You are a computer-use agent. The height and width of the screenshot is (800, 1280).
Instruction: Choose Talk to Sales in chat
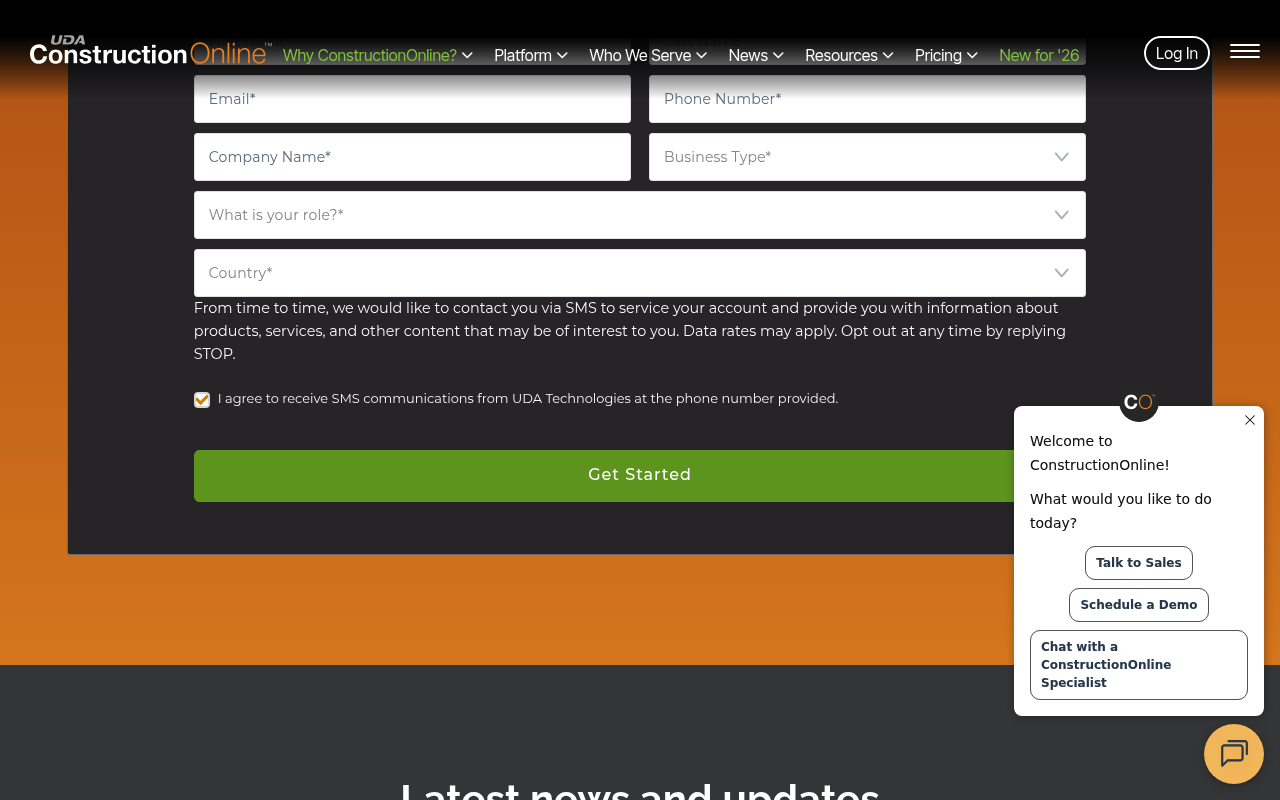(1139, 563)
